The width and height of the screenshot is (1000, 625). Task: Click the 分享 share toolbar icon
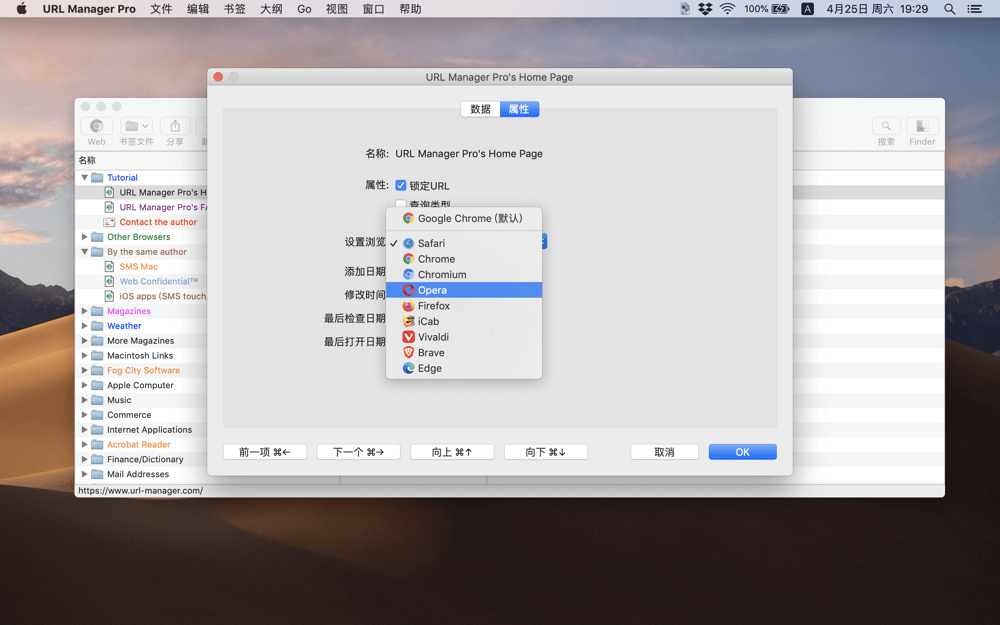(x=175, y=126)
